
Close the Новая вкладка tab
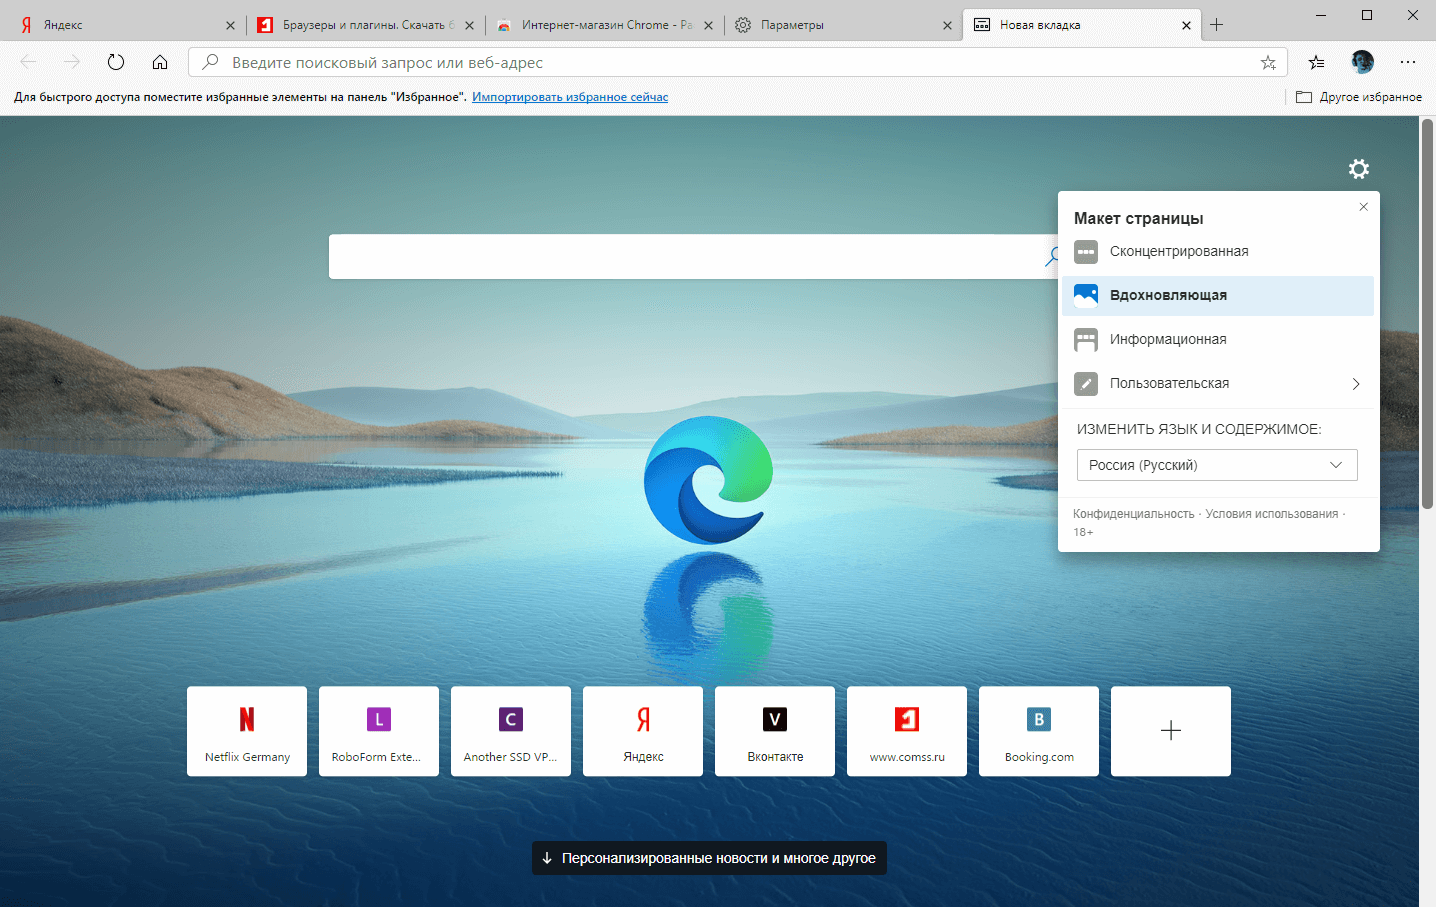point(1186,25)
